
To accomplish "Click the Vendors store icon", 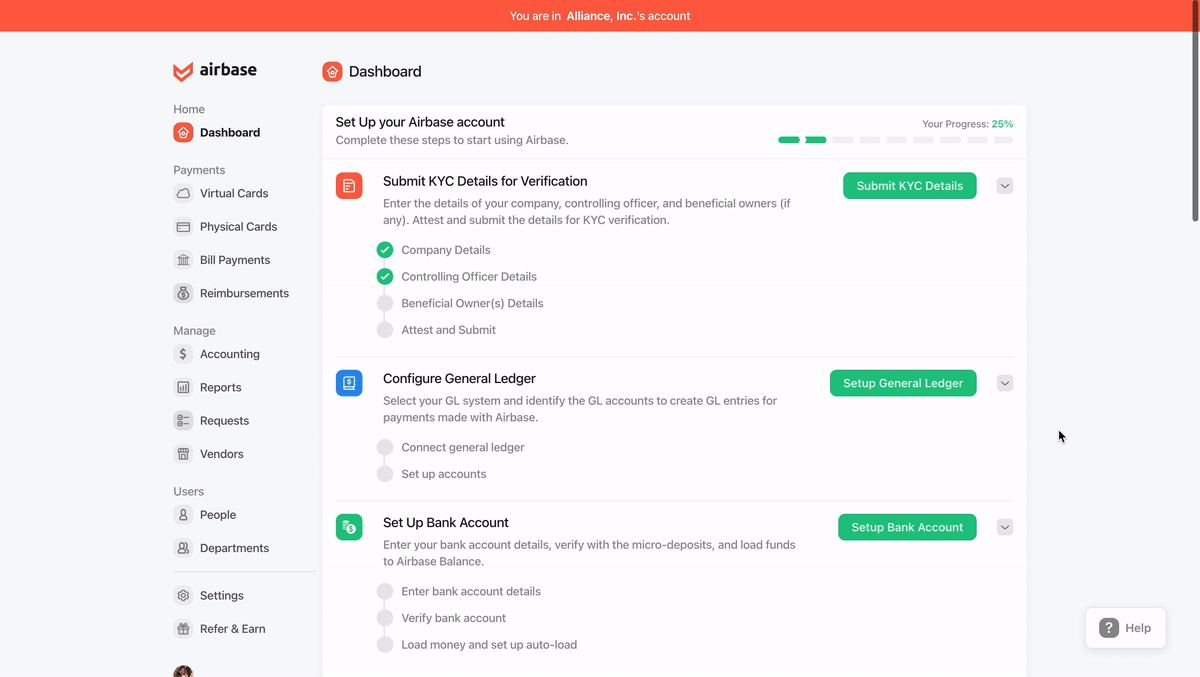I will [183, 454].
